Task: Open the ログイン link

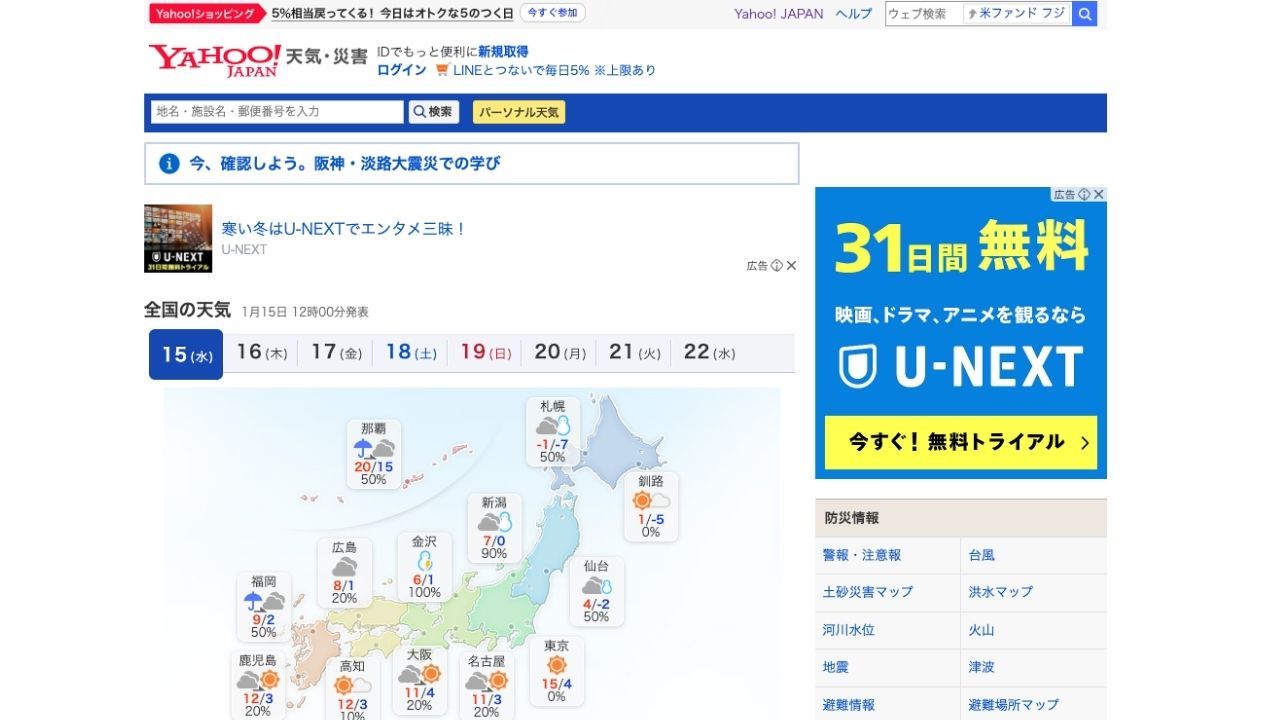Action: [x=402, y=70]
